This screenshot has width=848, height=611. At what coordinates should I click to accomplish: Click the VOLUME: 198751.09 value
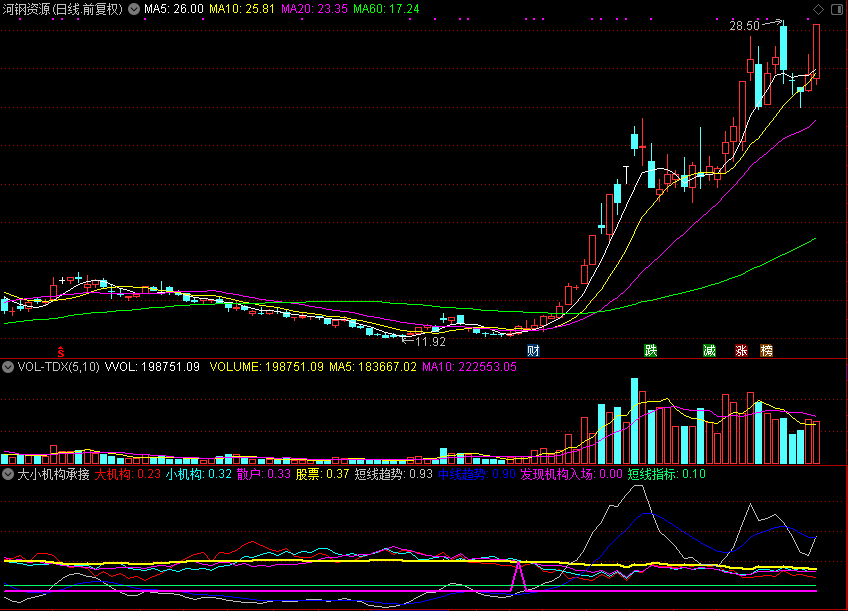point(267,367)
